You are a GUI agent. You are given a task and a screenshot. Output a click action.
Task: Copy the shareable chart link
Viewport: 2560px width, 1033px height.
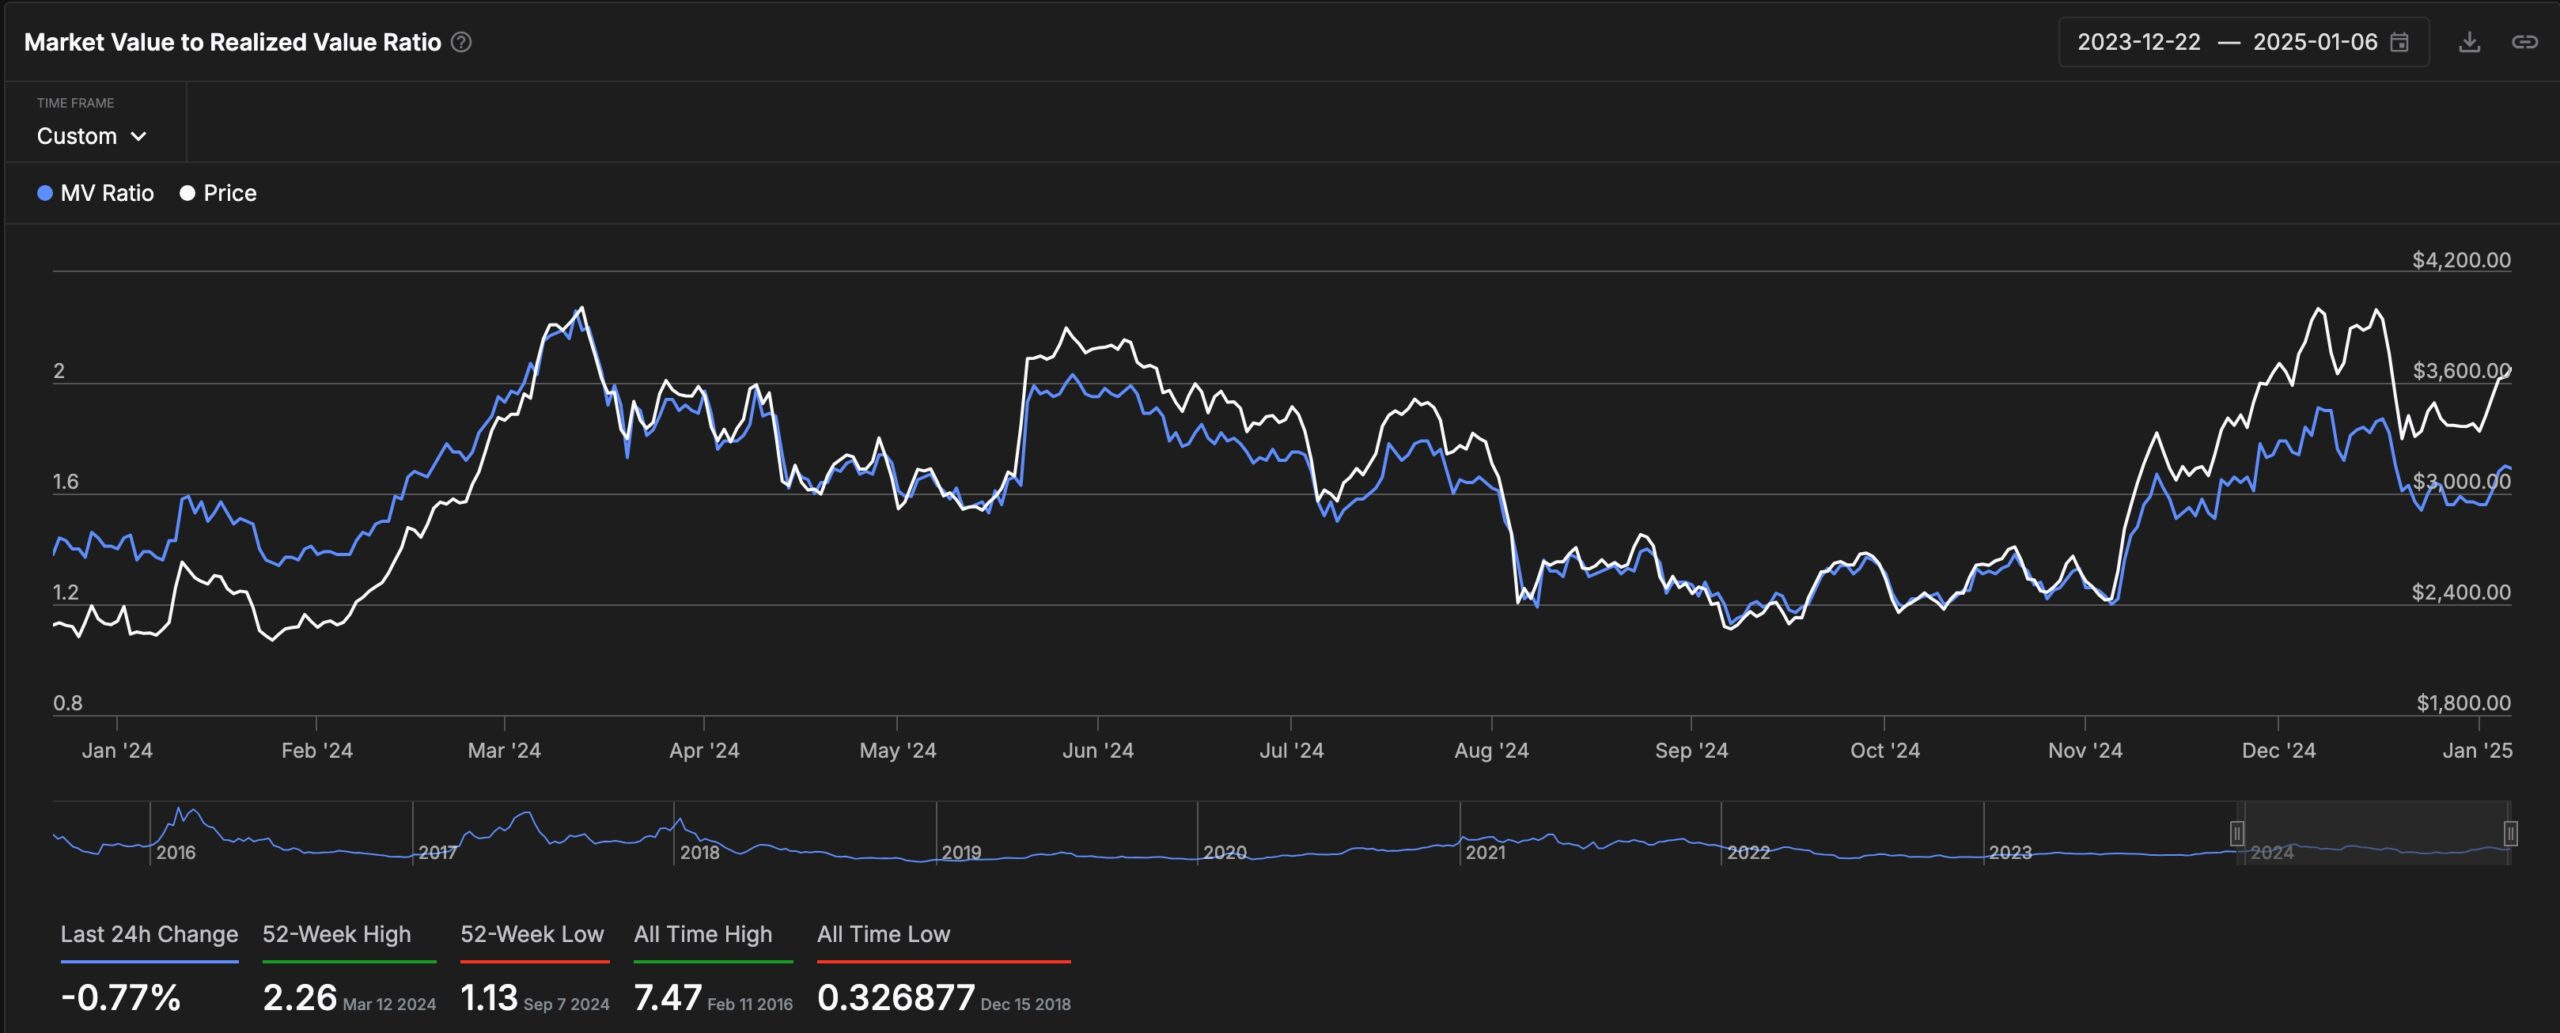(x=2528, y=41)
